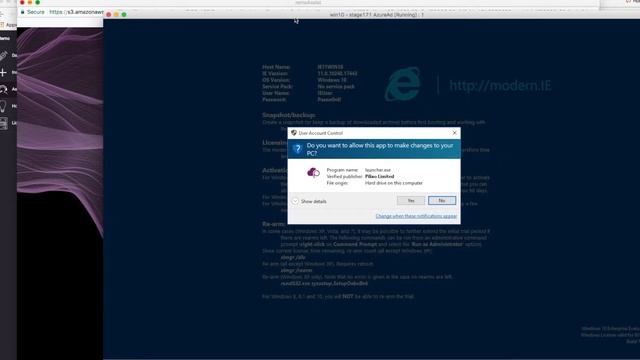Click the purple cloud launcher.exe program icon

click(313, 173)
